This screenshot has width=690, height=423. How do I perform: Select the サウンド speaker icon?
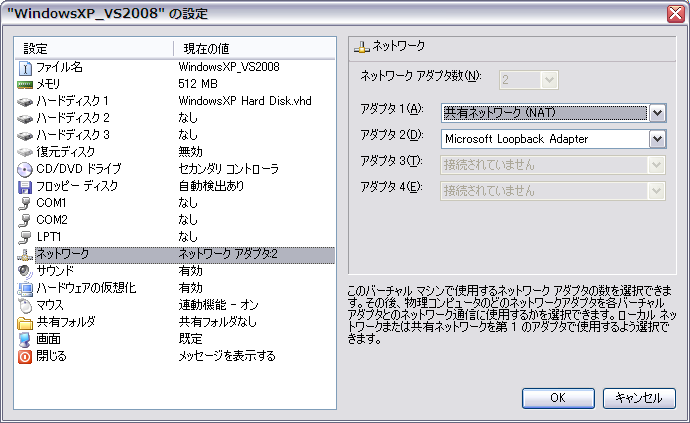pyautogui.click(x=26, y=271)
